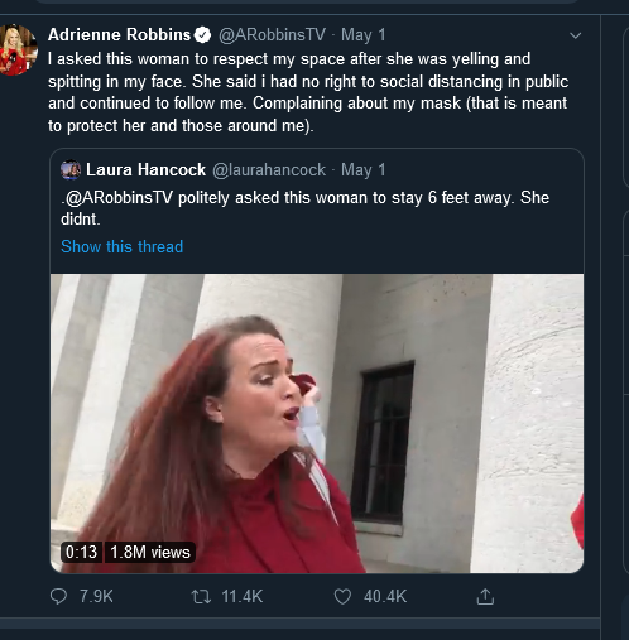This screenshot has width=629, height=640.
Task: Open the @ARobbinsTV handle in tweet header
Action: coord(271,35)
